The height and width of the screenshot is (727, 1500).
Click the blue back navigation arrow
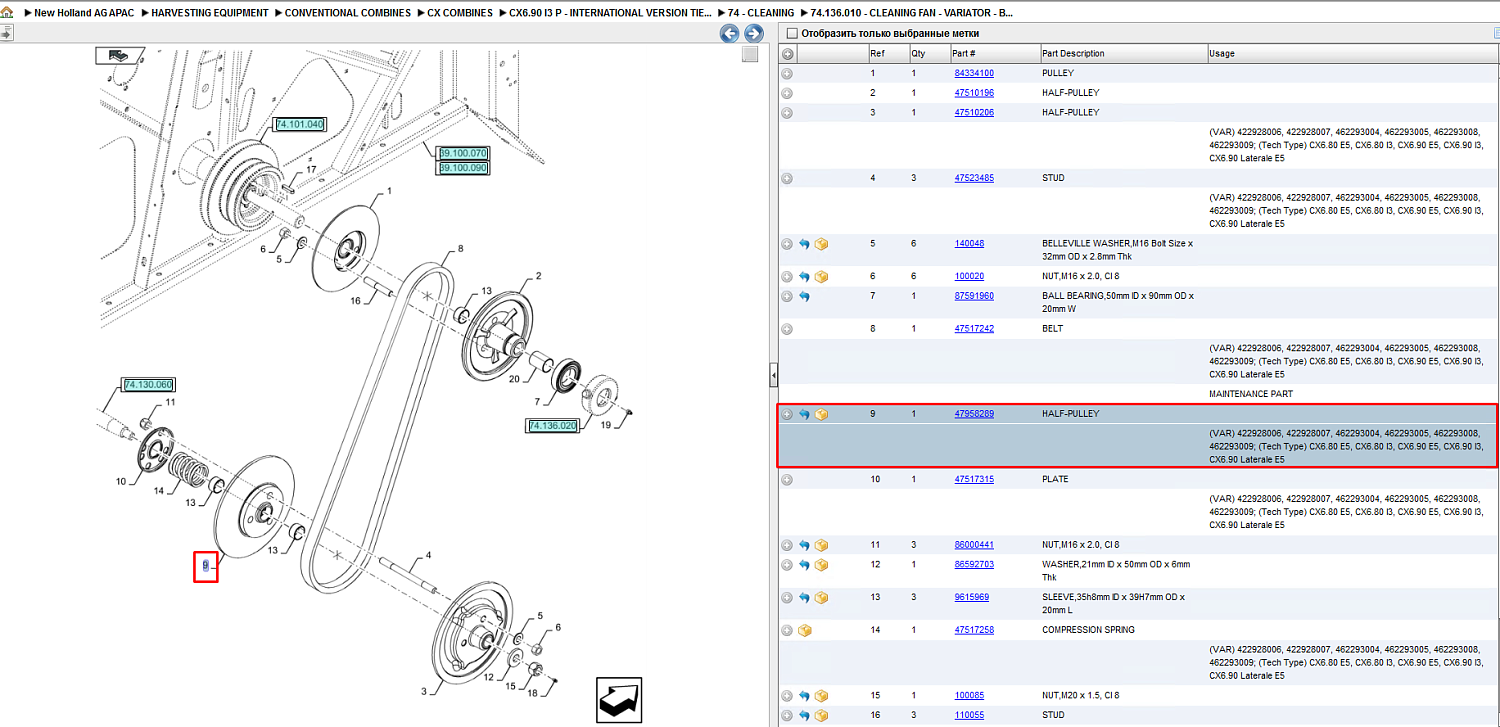tap(730, 34)
